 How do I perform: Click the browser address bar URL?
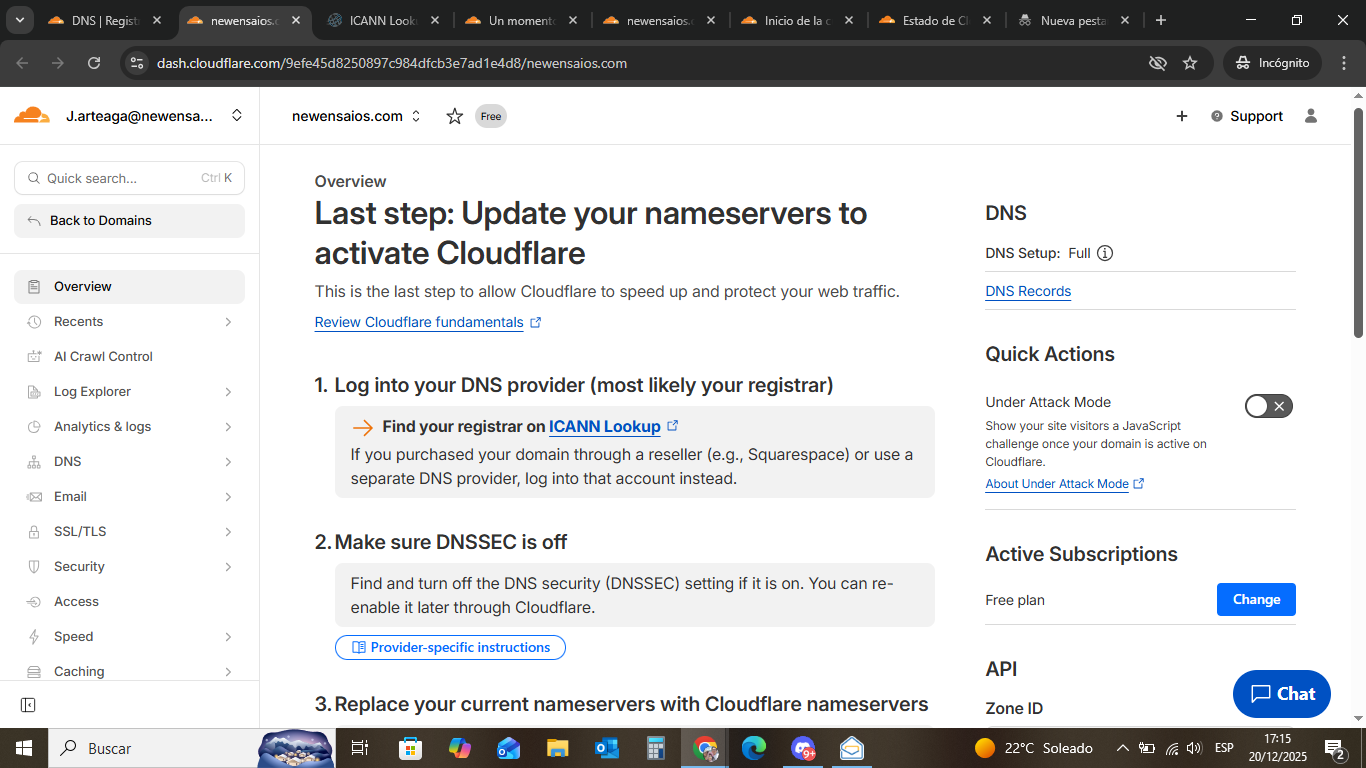click(x=392, y=63)
